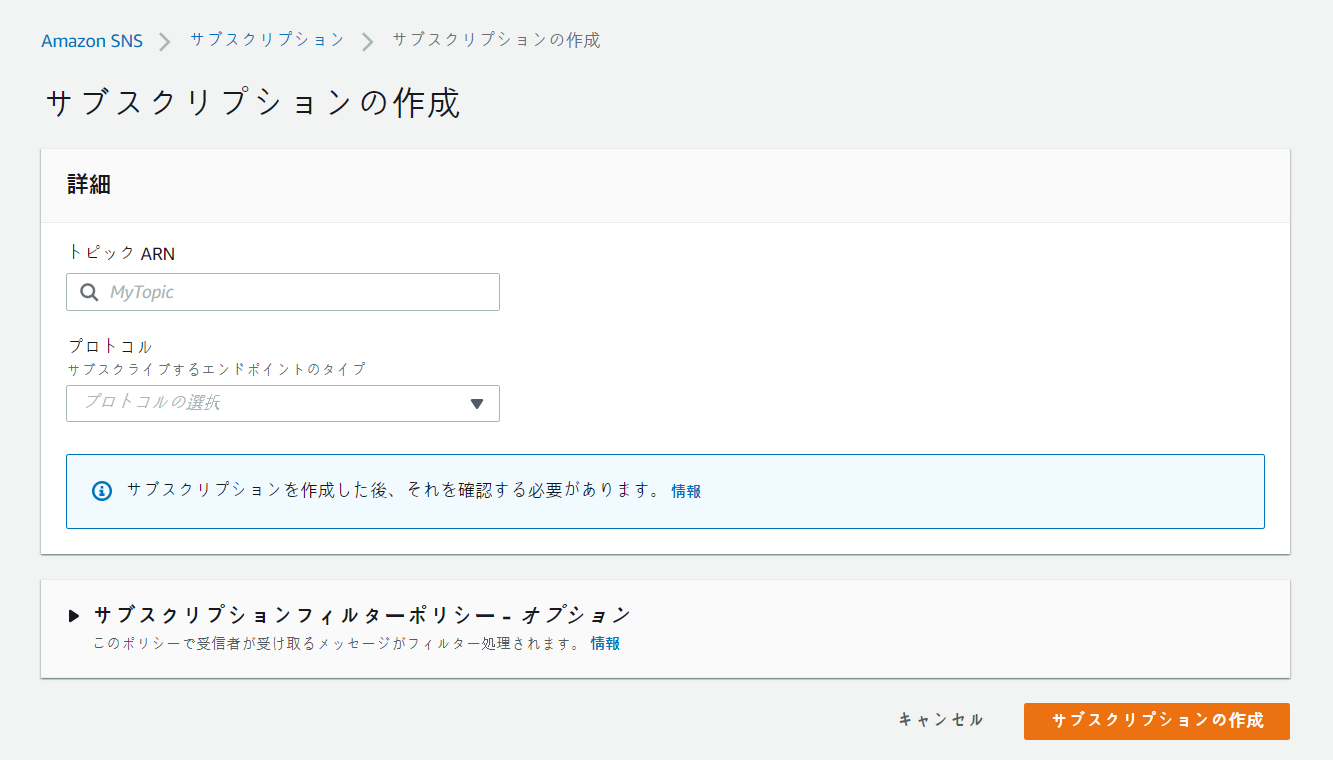Click the サブスクリプションの作成 page title
Viewport: 1333px width, 760px height.
click(x=253, y=104)
